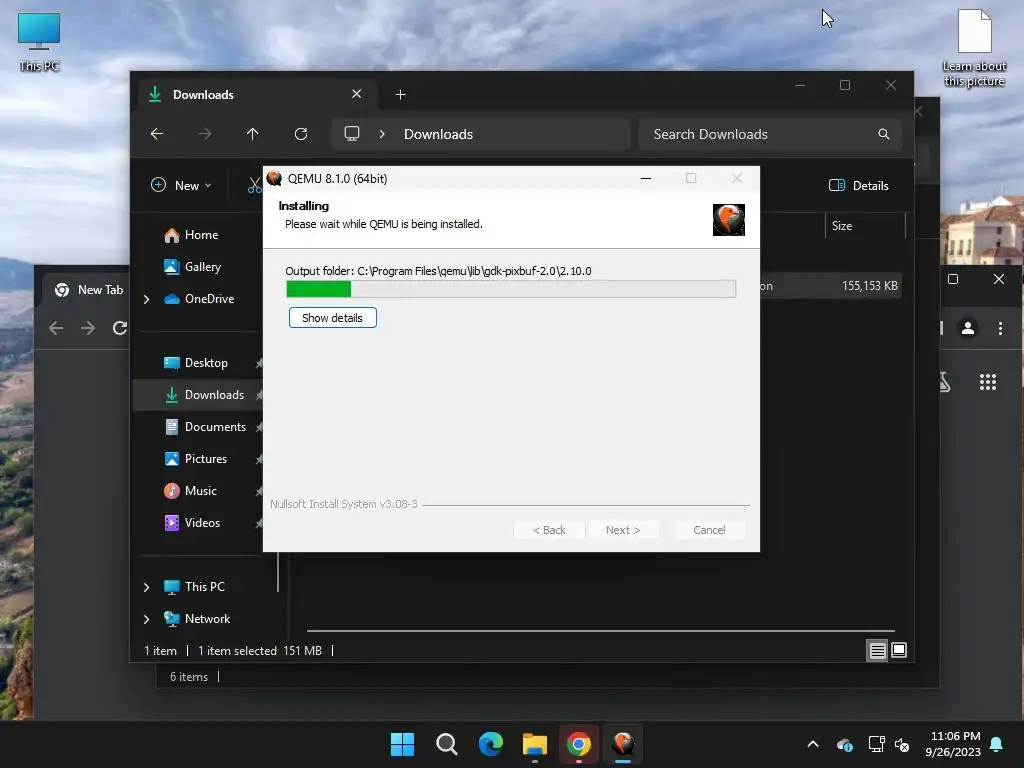Open clock showing 11:06 PM
Screen dimensions: 1024x768
(x=953, y=744)
